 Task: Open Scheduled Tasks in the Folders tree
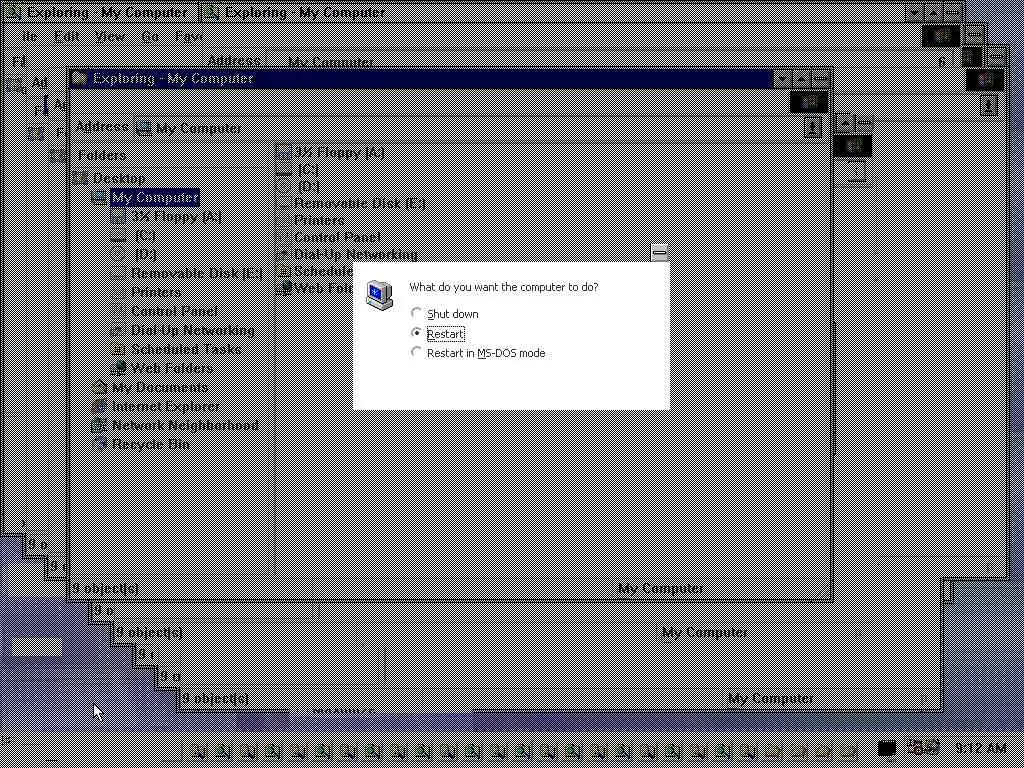[x=185, y=349]
